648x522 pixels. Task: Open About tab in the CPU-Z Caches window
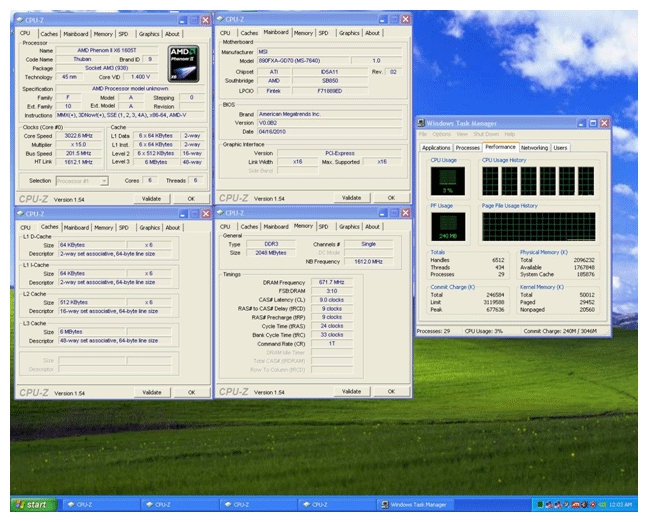tap(173, 228)
